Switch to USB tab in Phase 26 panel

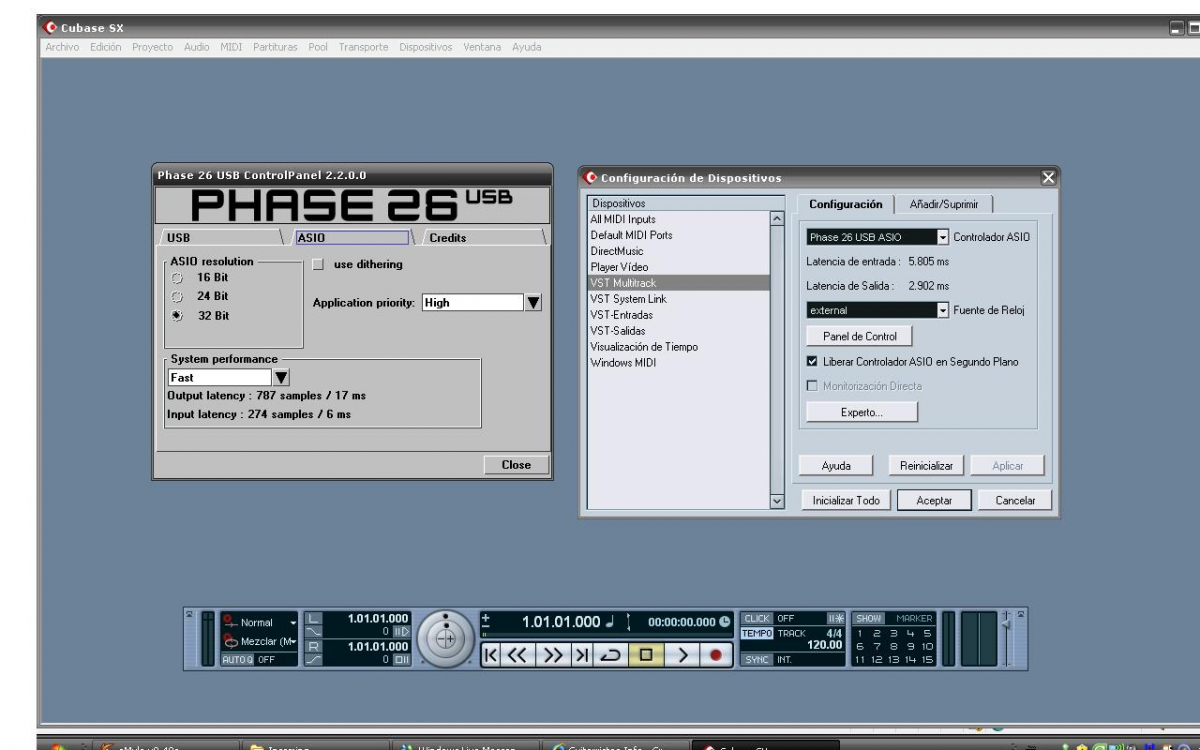[220, 237]
